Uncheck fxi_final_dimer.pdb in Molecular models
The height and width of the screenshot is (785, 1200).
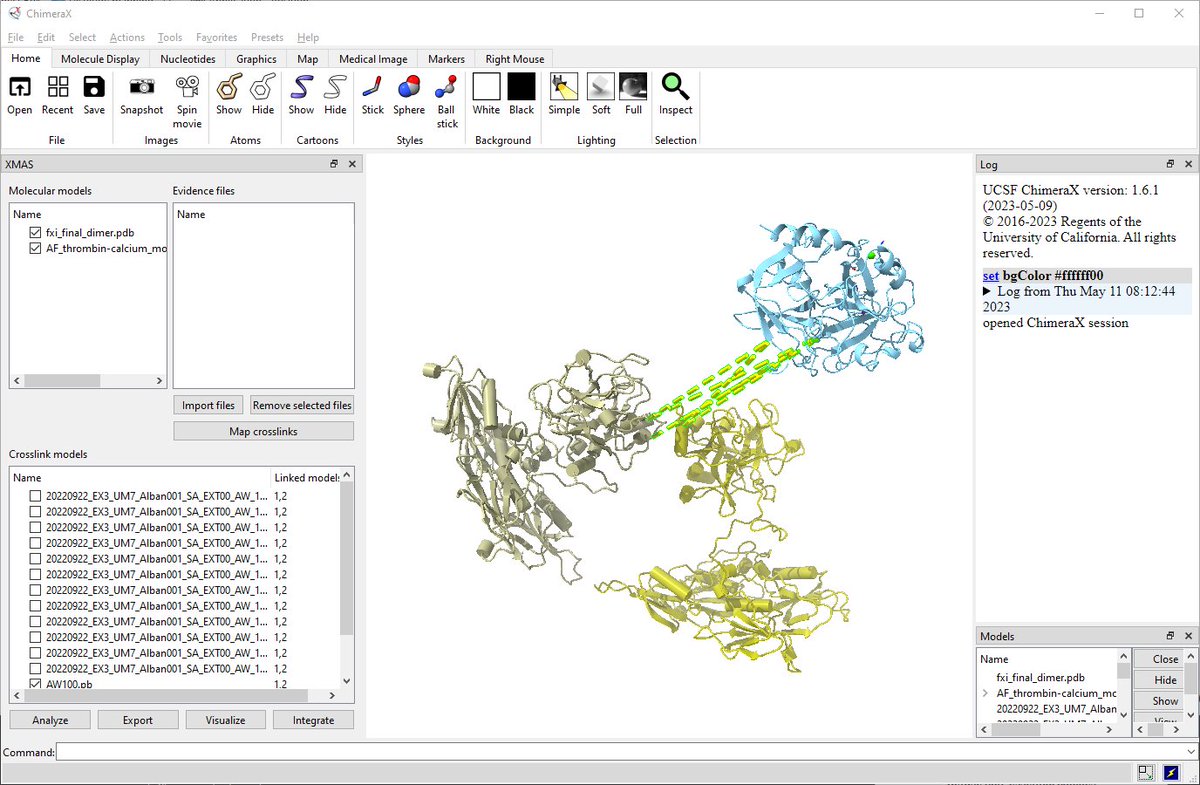click(36, 233)
